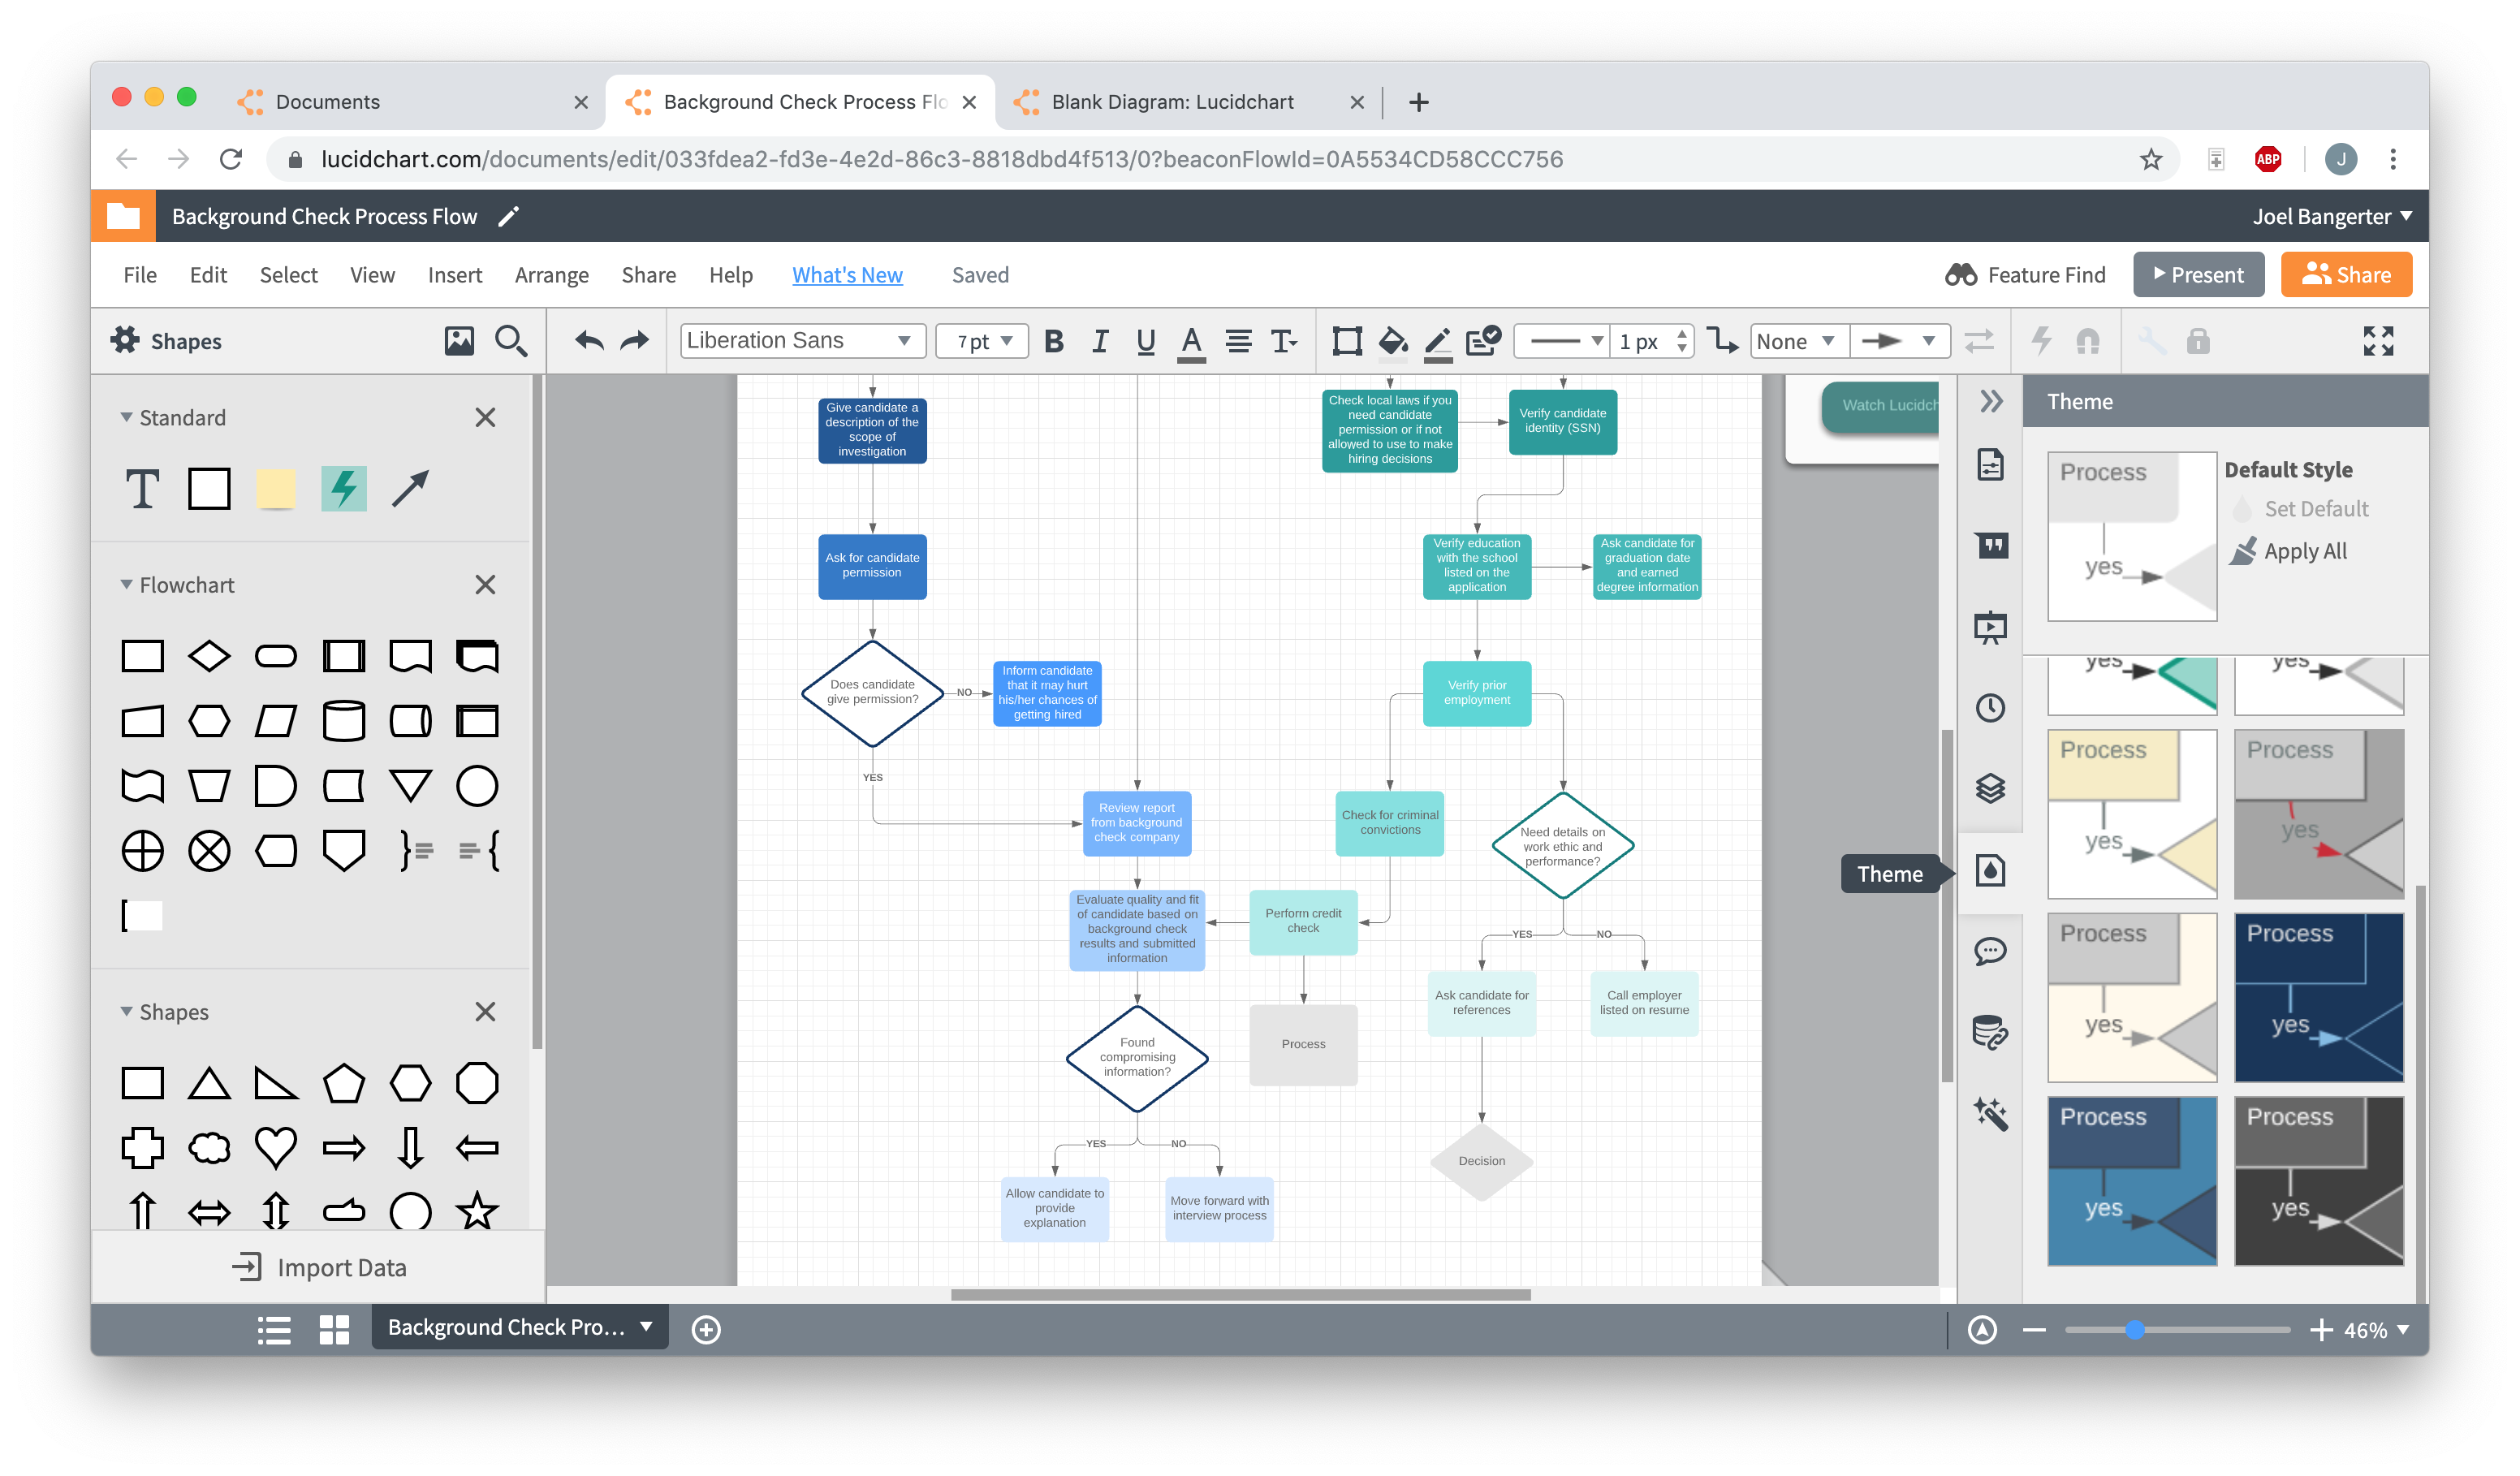Open the Presentation mode icon in sidebar
Image resolution: width=2520 pixels, height=1476 pixels.
1991,627
